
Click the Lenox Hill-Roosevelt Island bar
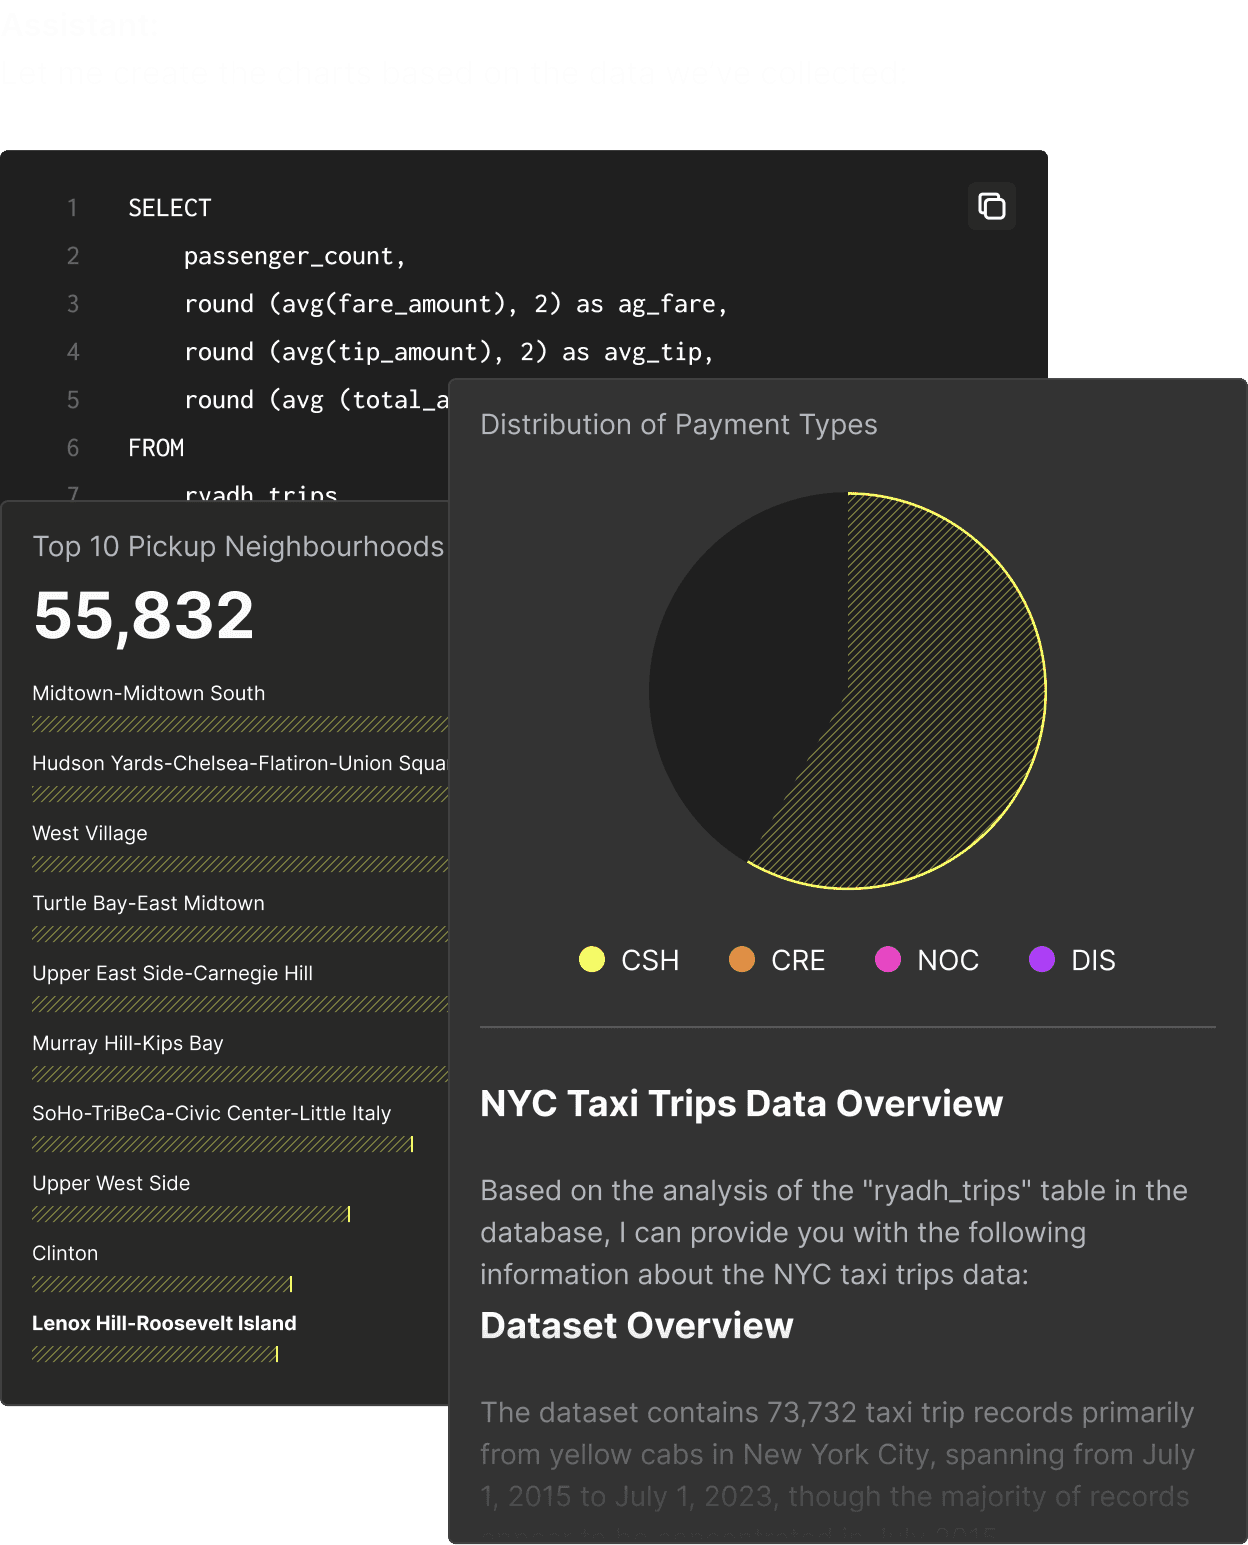click(155, 1354)
